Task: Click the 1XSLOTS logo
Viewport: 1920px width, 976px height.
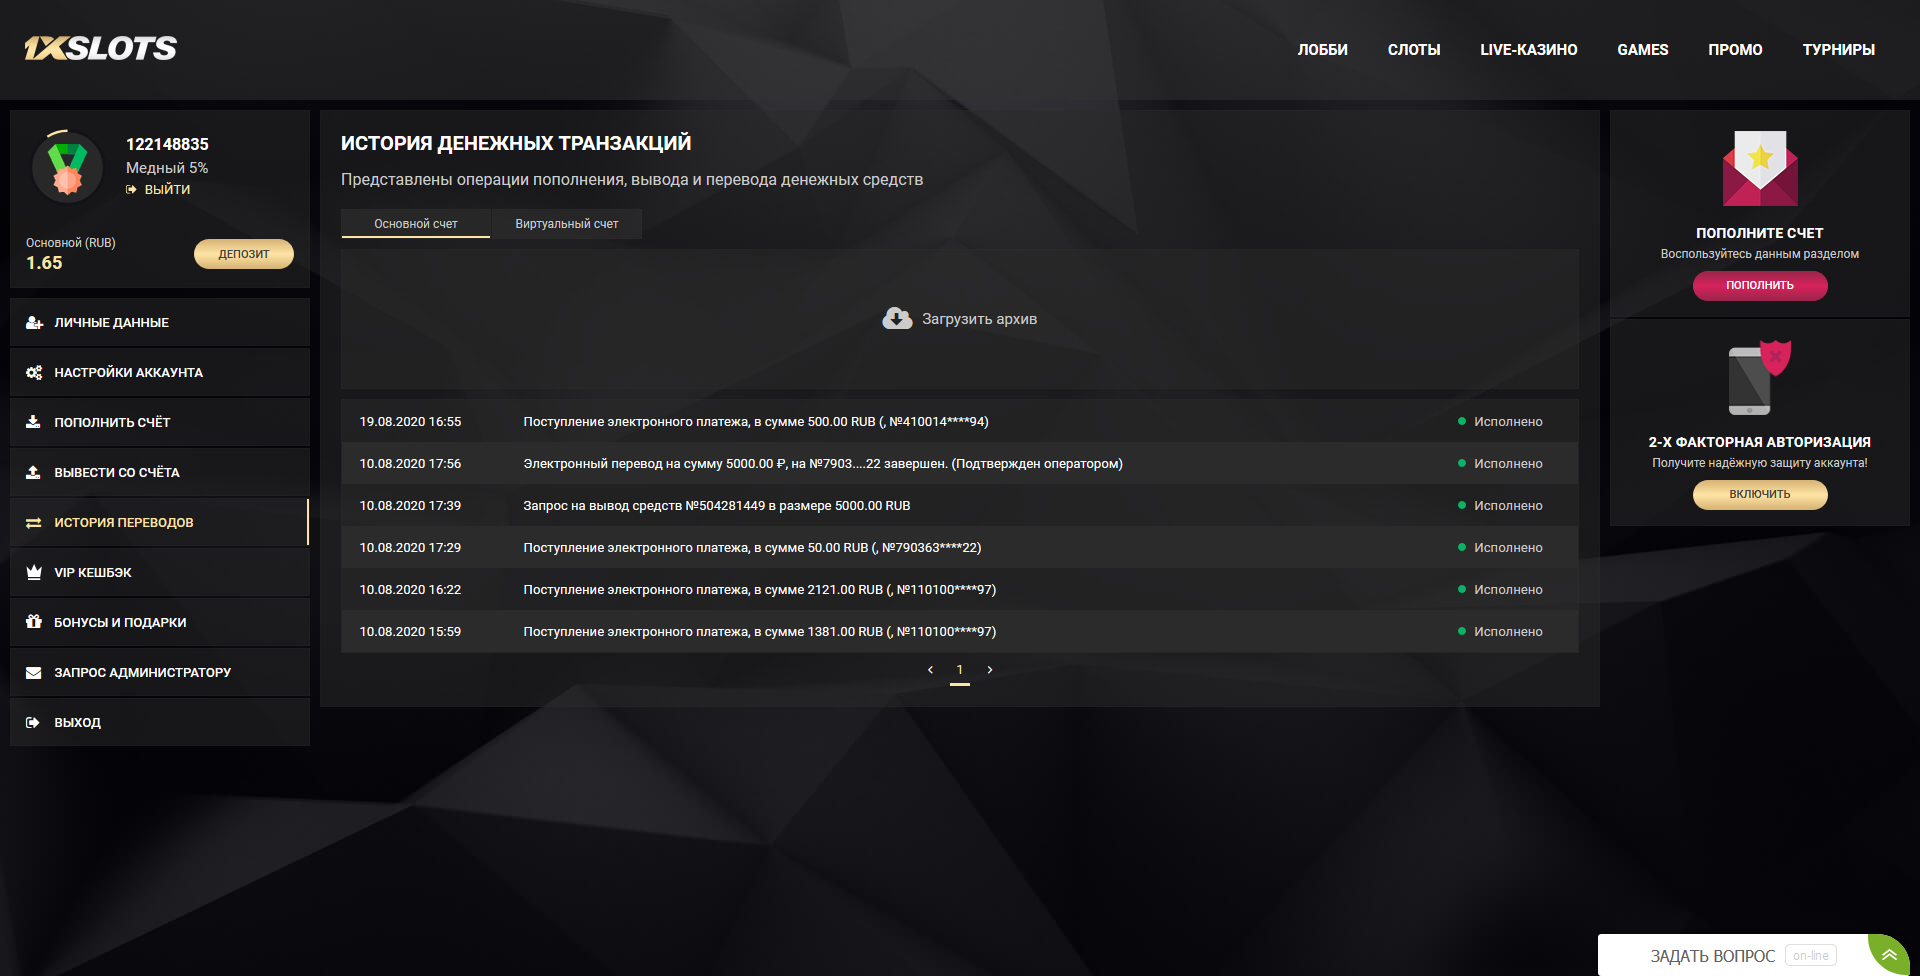Action: click(100, 48)
